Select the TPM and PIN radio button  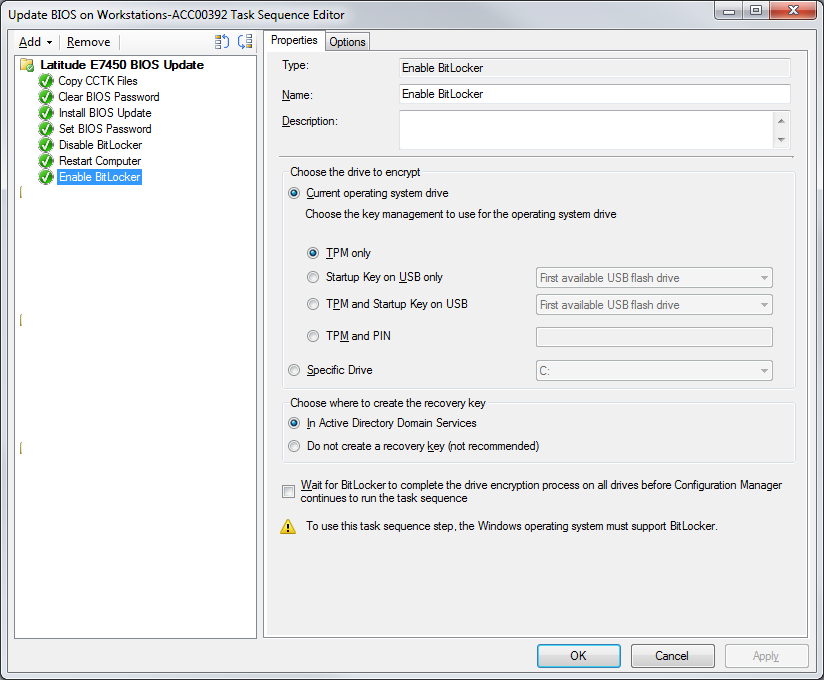[x=313, y=336]
